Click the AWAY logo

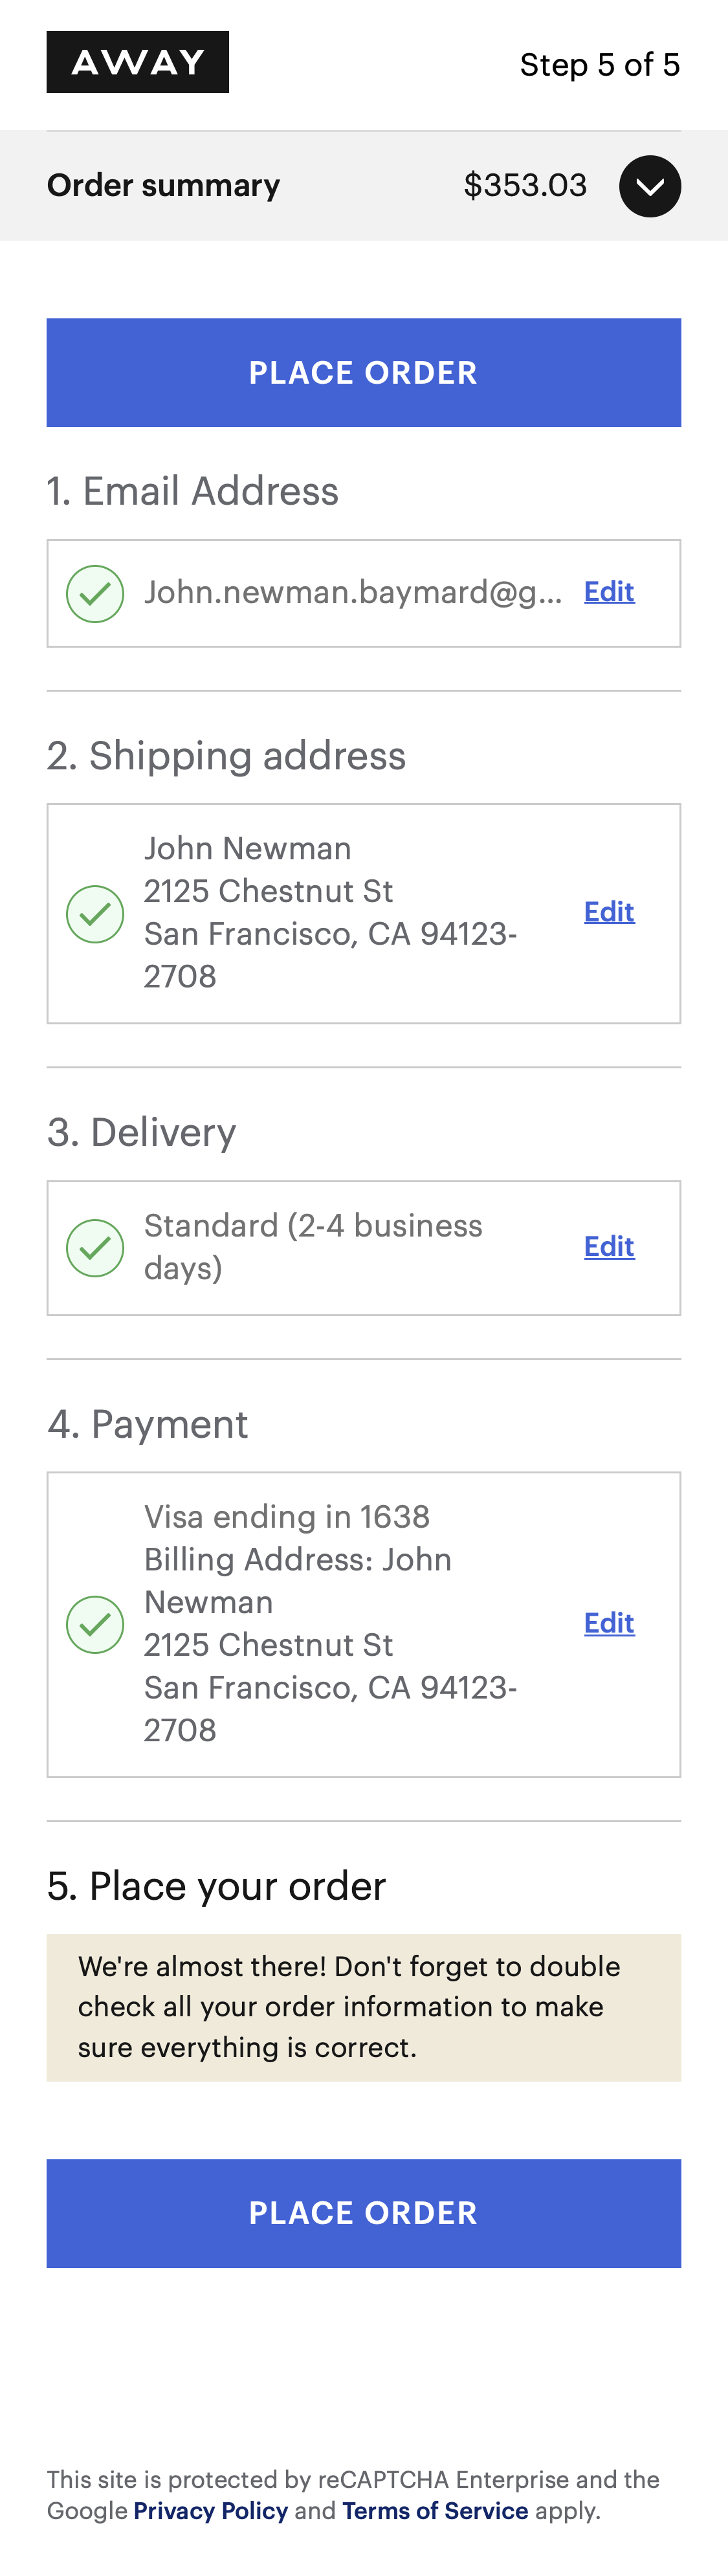(x=137, y=62)
